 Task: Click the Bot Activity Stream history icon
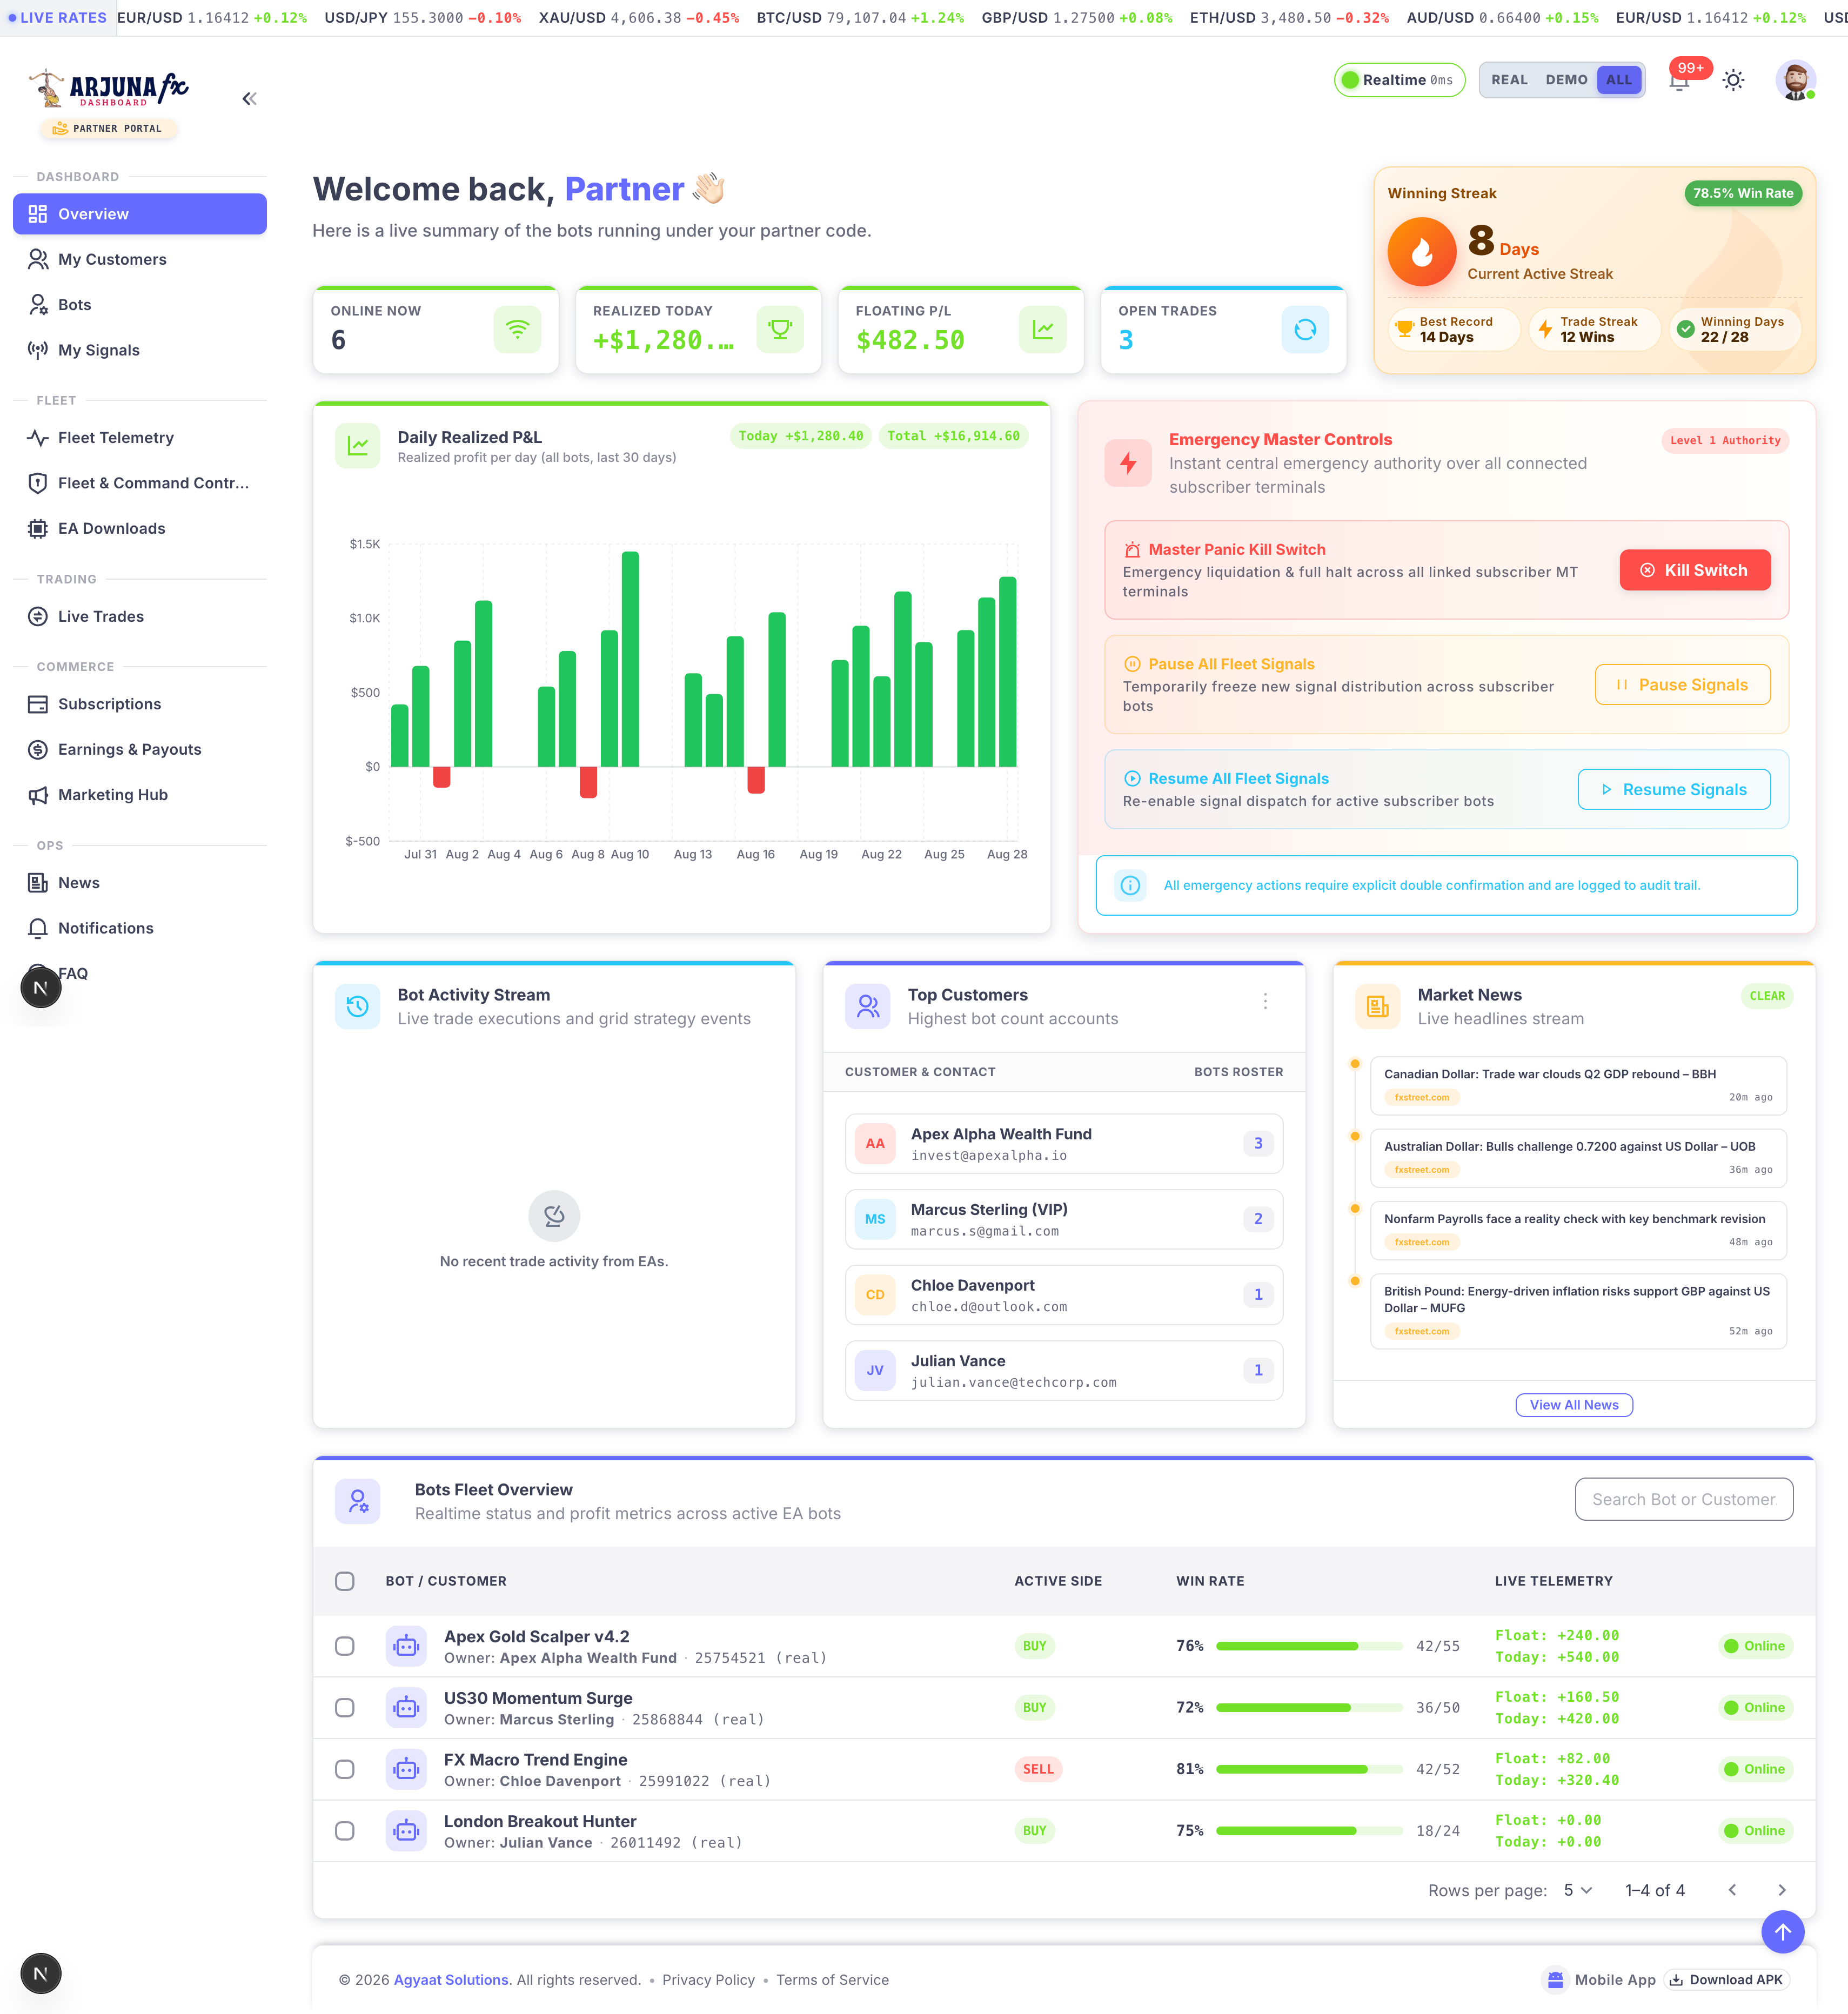pyautogui.click(x=357, y=1006)
